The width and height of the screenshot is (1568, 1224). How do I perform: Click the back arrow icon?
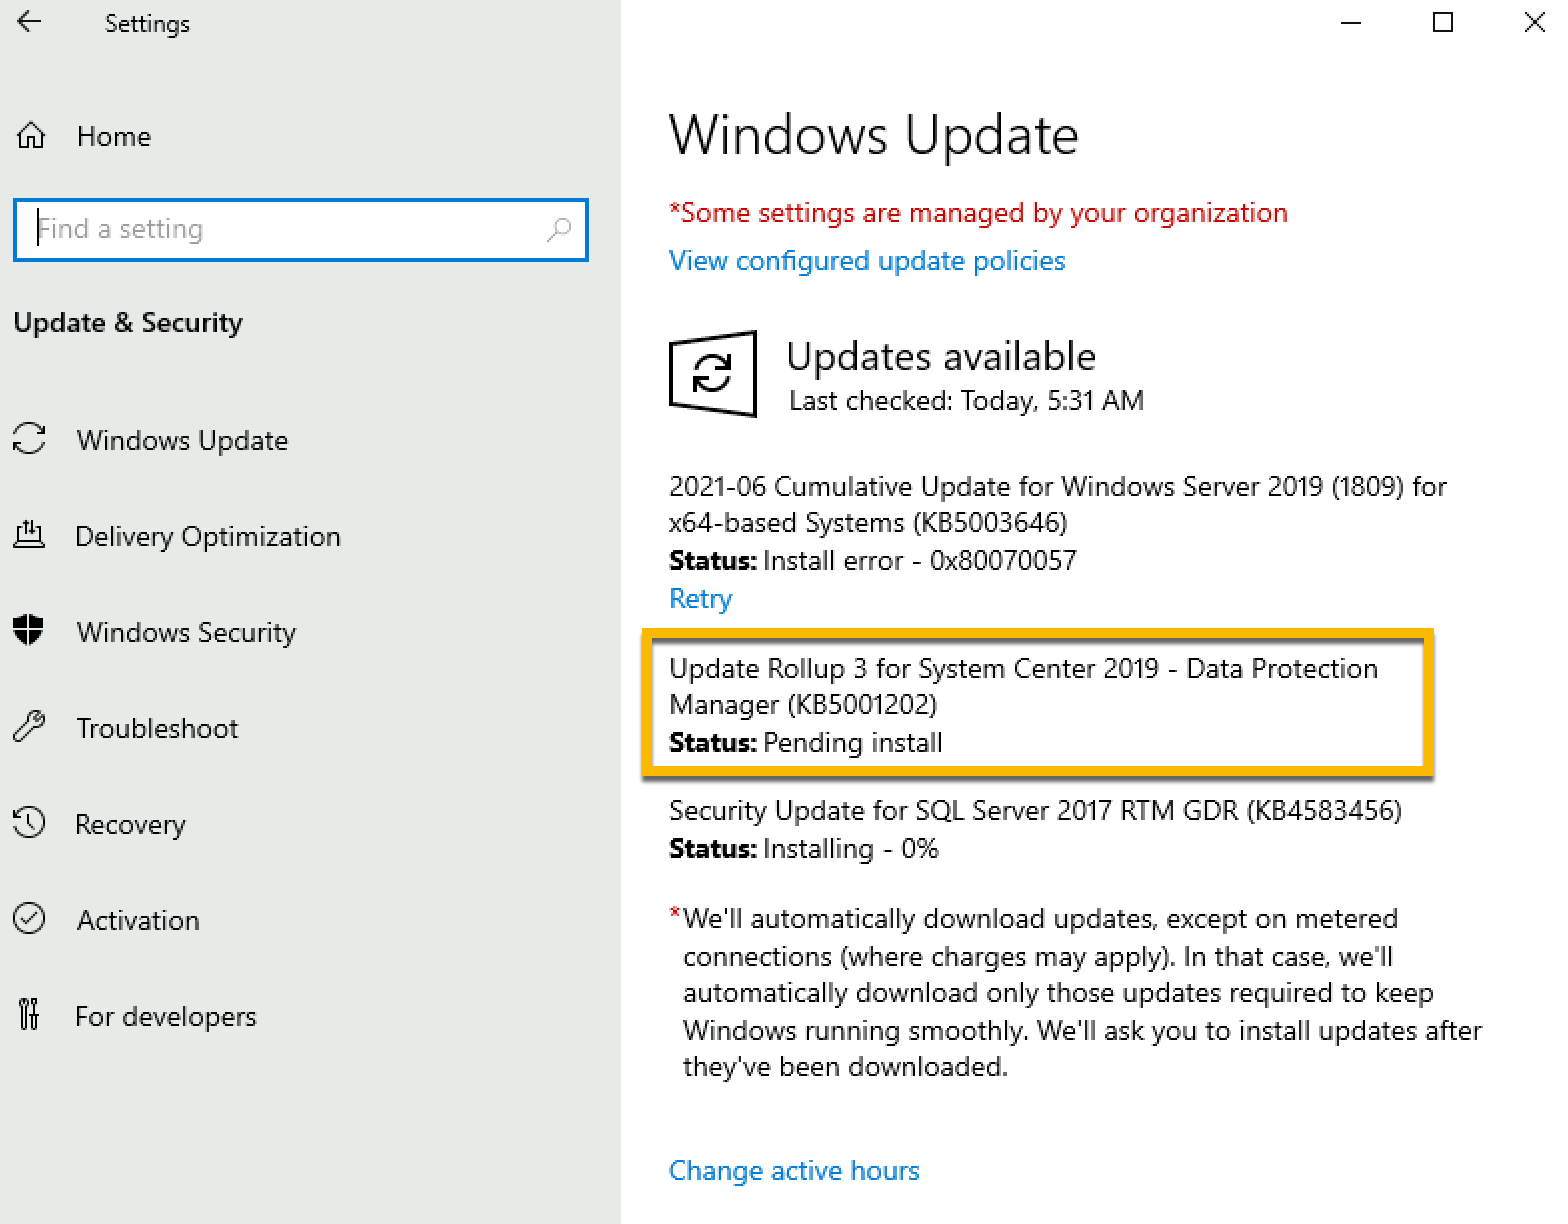click(x=30, y=22)
